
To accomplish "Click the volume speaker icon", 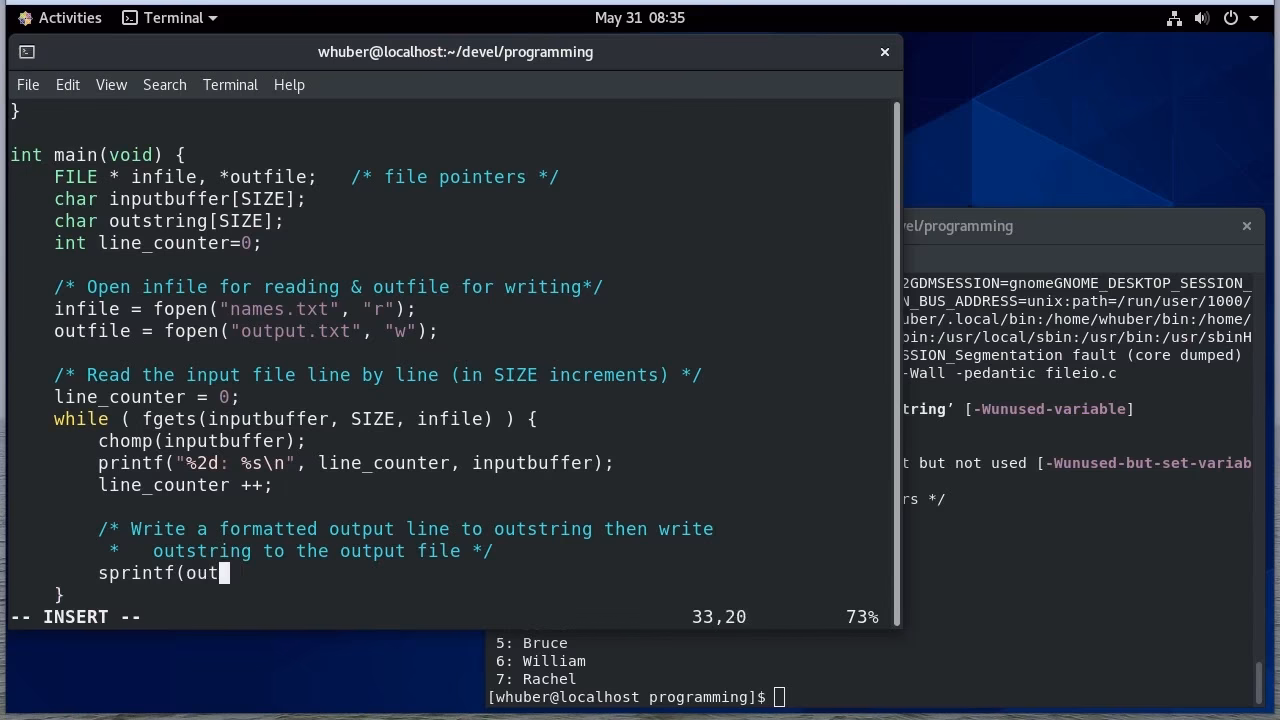I will pos(1202,18).
